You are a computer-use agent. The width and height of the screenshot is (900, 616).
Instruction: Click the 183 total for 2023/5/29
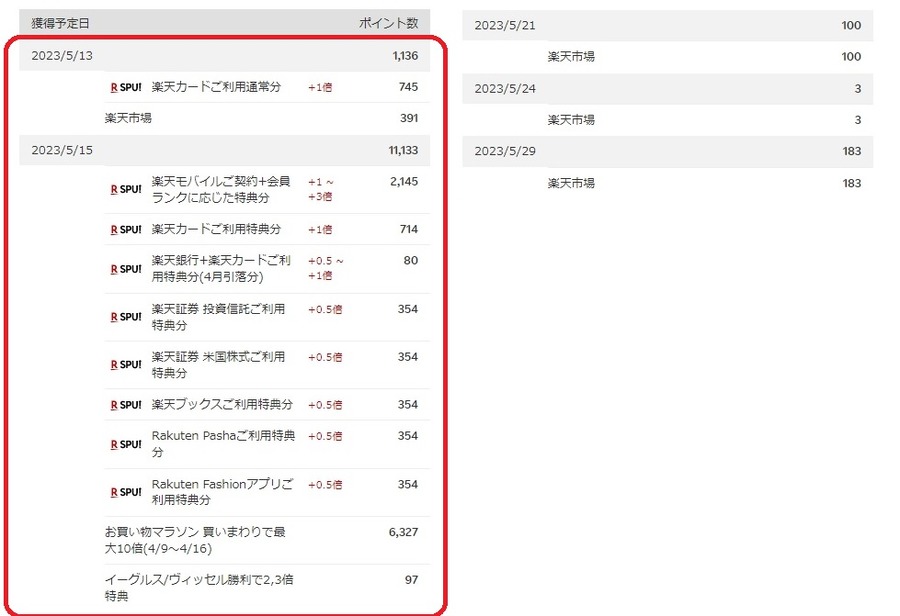(852, 151)
